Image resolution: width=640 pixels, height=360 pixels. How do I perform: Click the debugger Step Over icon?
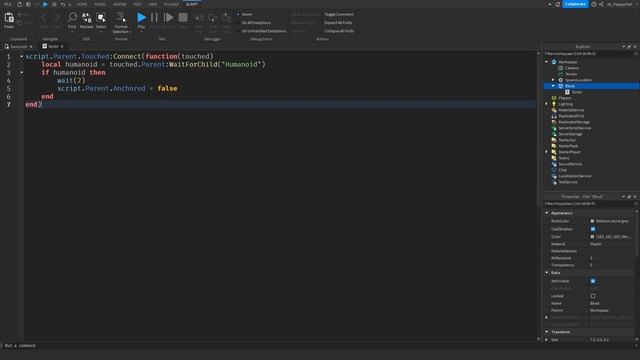click(x=213, y=18)
